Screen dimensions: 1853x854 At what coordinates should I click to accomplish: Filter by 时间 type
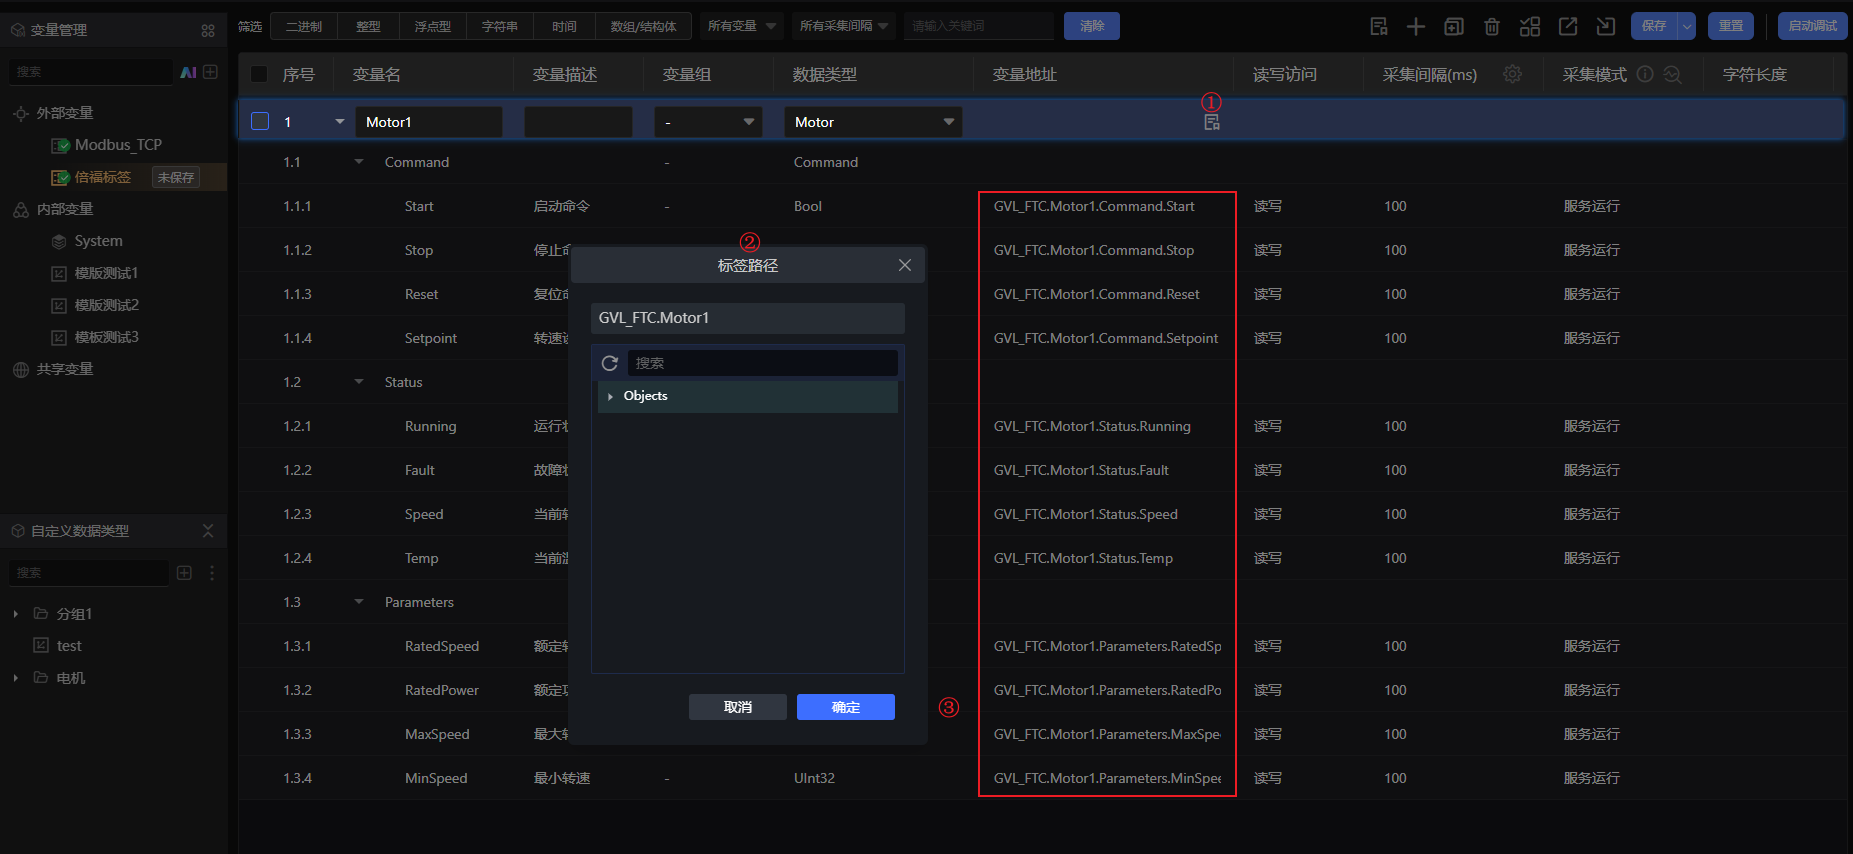click(564, 26)
